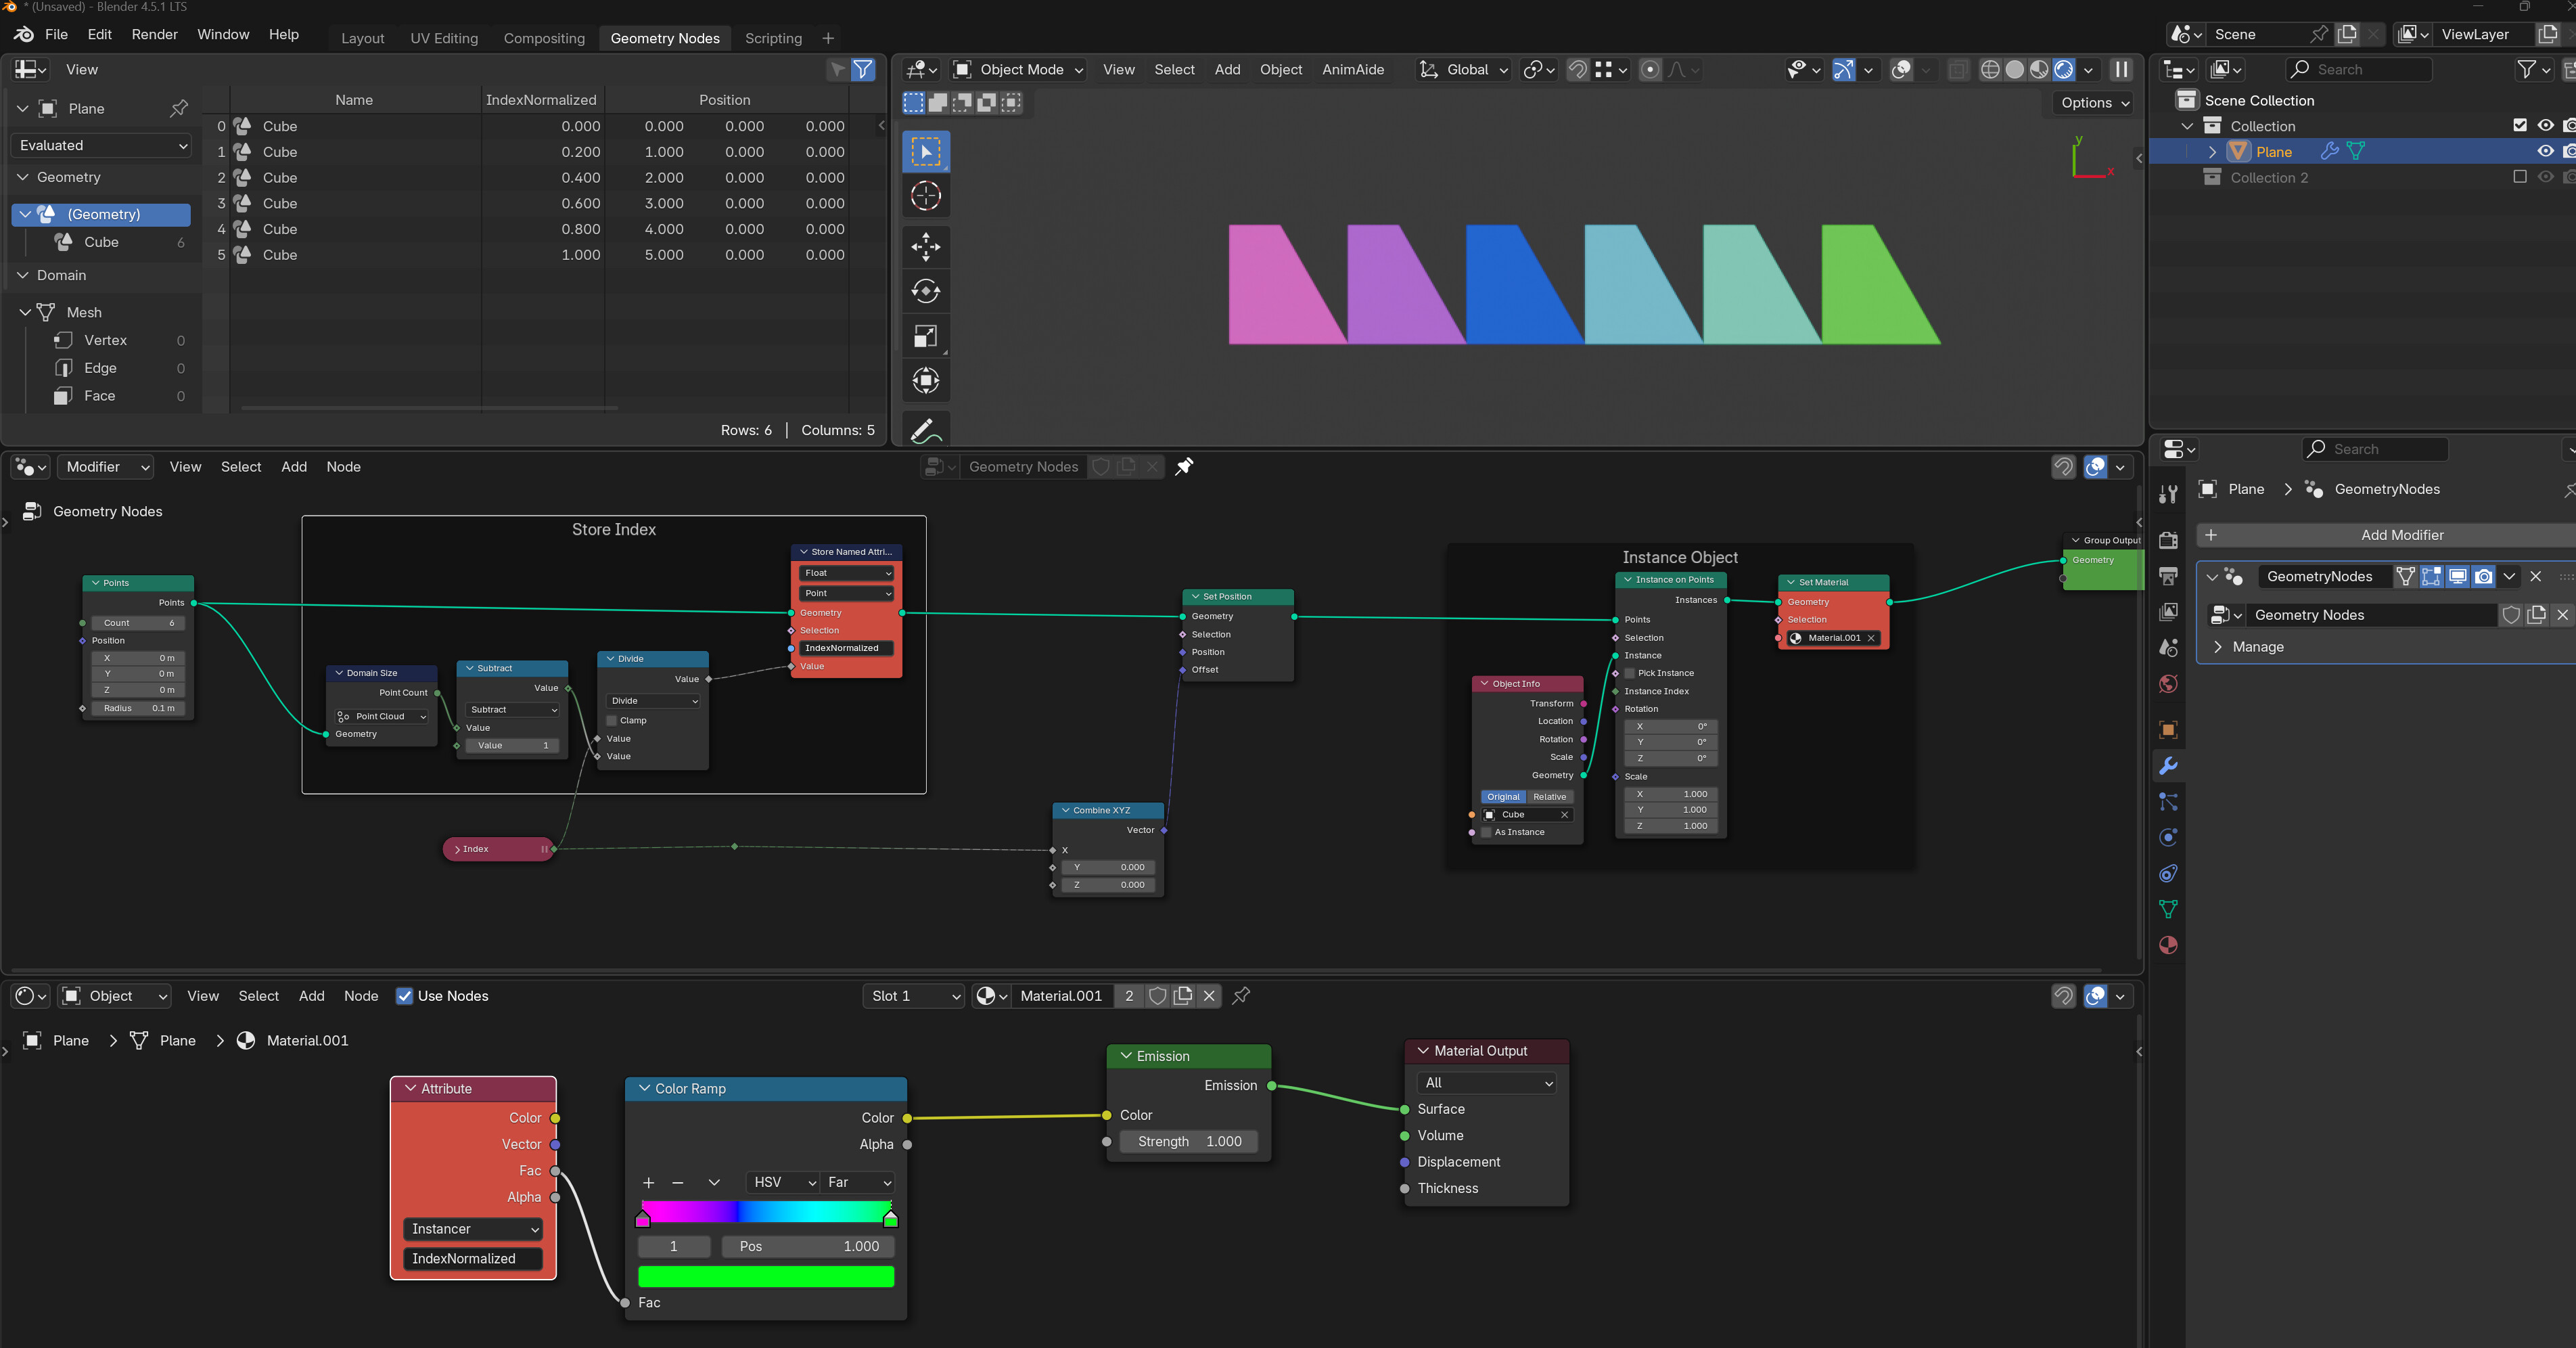Open the Physics properties tab
Image resolution: width=2576 pixels, height=1348 pixels.
click(2168, 838)
